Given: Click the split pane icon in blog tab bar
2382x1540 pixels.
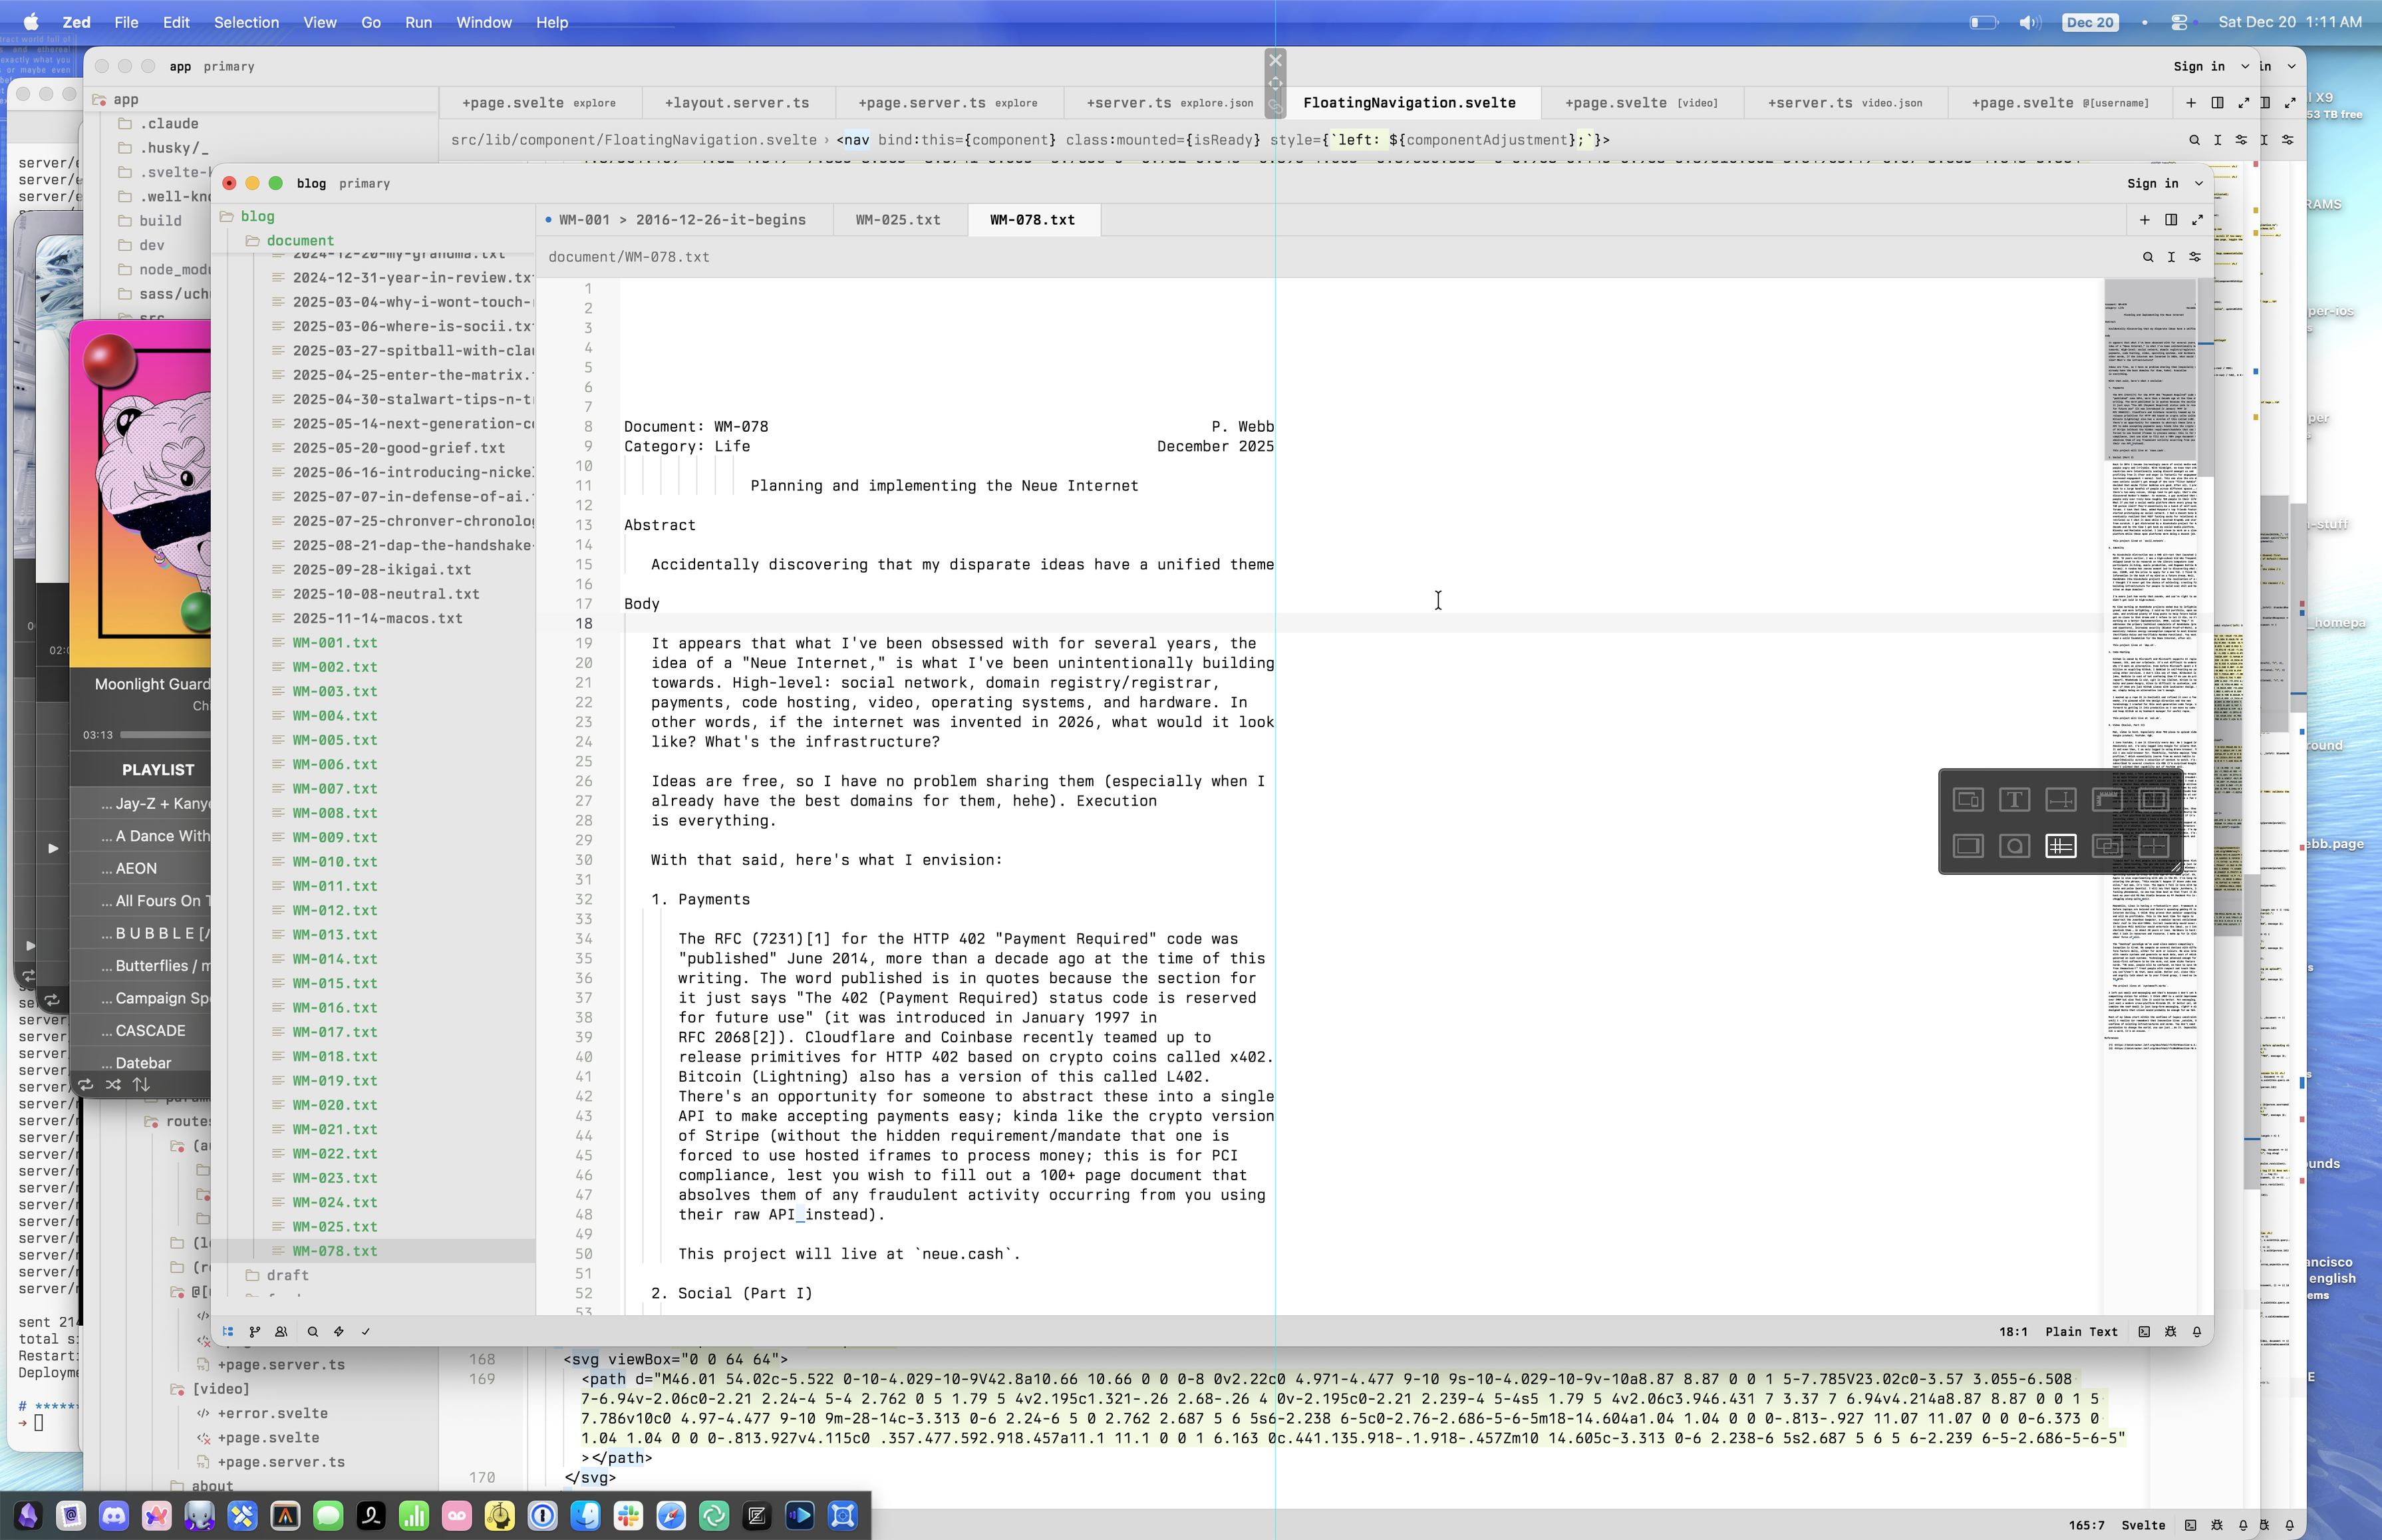Looking at the screenshot, I should [2171, 219].
